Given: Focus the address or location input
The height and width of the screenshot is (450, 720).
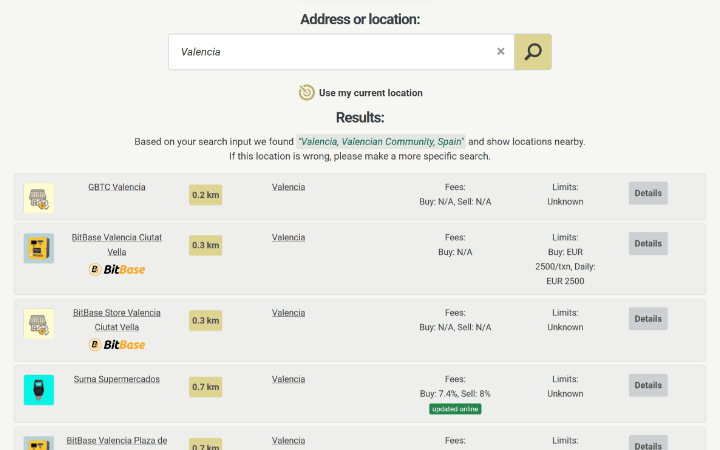Looking at the screenshot, I should 341,52.
